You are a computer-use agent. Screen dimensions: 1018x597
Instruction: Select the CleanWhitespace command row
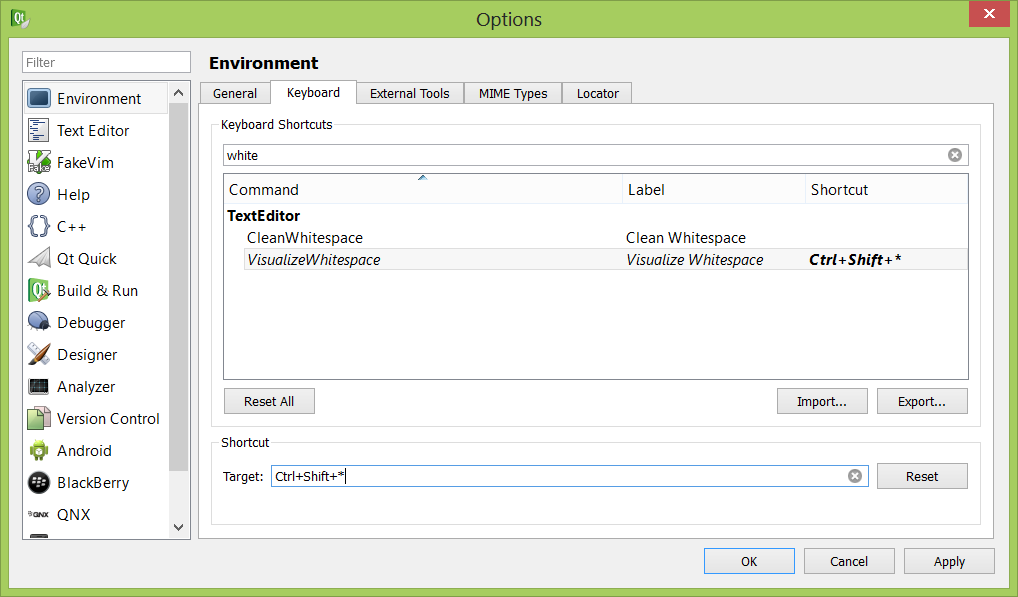pos(305,238)
